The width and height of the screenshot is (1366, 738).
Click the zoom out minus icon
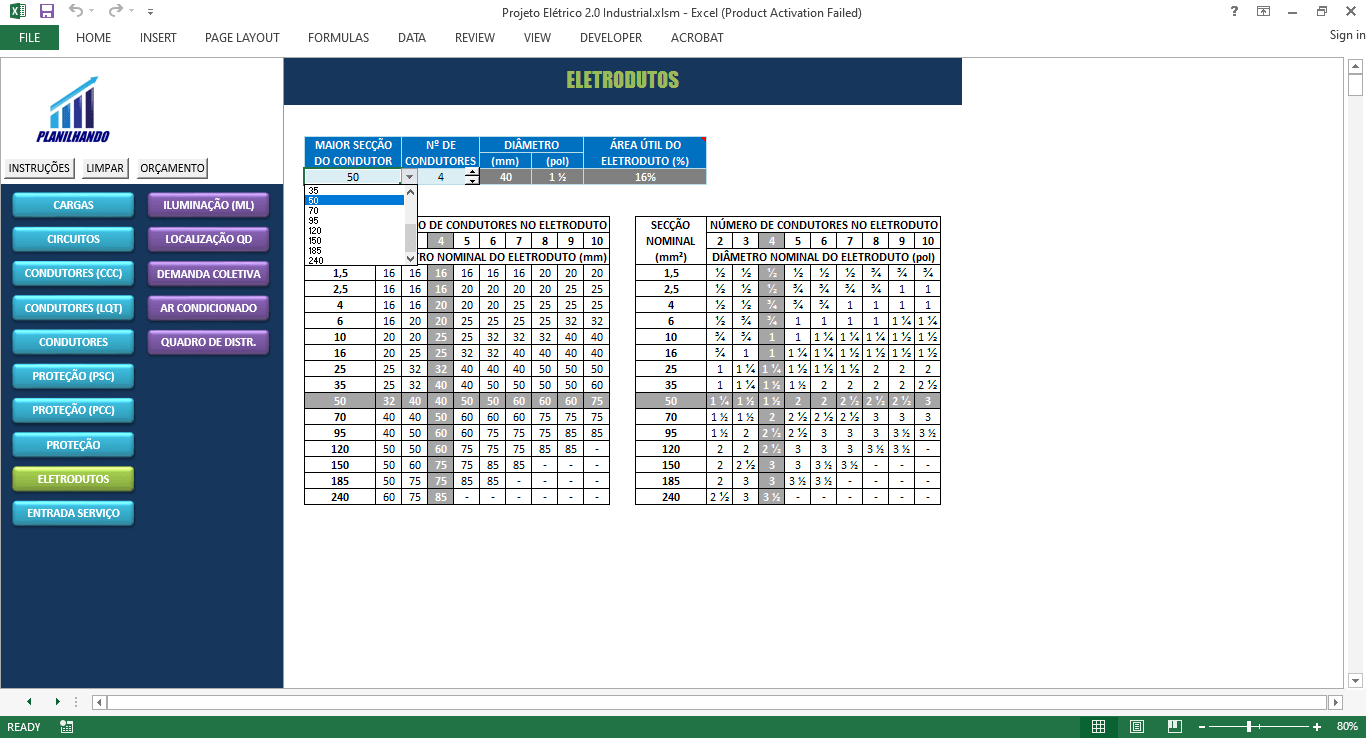tap(1202, 727)
